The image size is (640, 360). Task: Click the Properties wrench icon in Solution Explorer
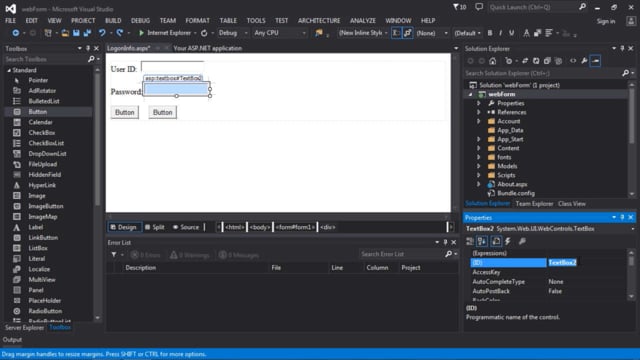584,61
